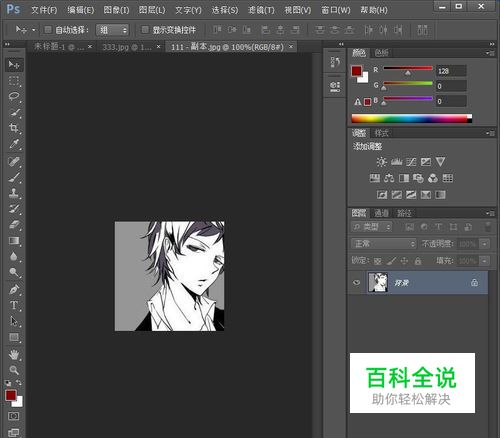Select the Crop tool
The image size is (500, 438).
14,128
